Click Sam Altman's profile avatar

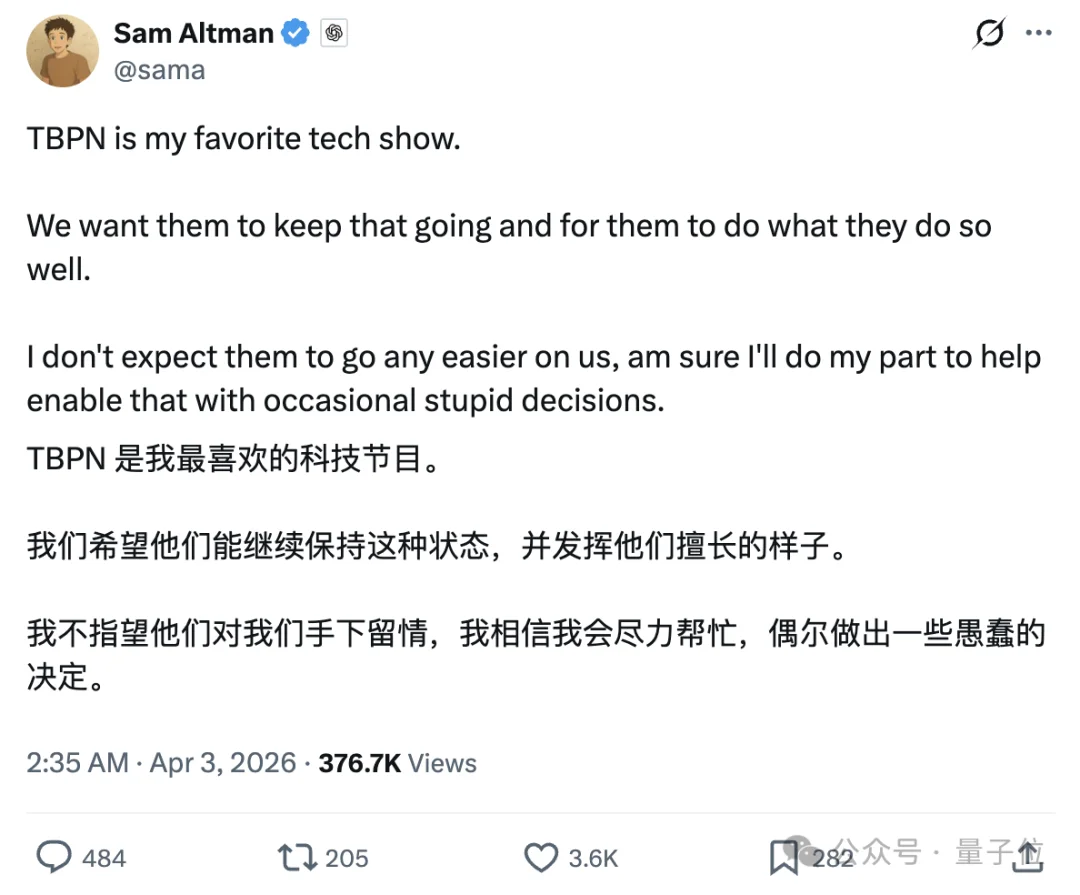click(x=62, y=50)
